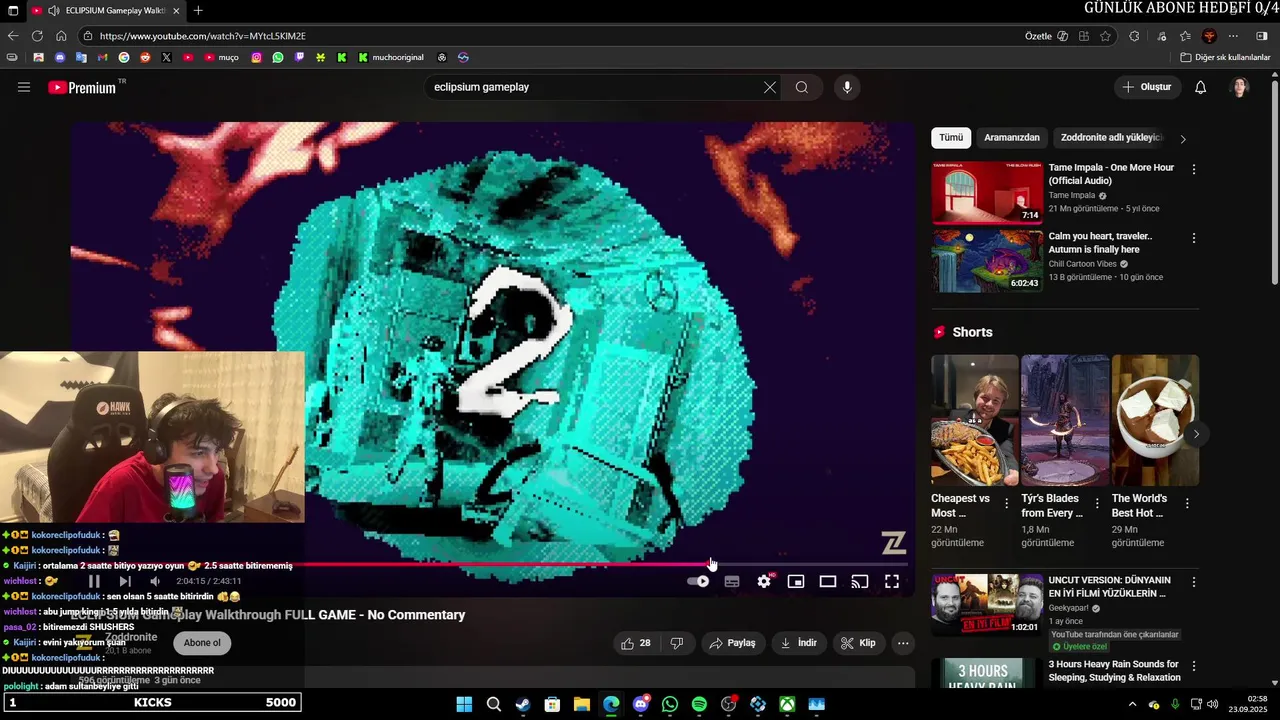Open the muço bookmark
This screenshot has width=1280, height=720.
click(221, 58)
